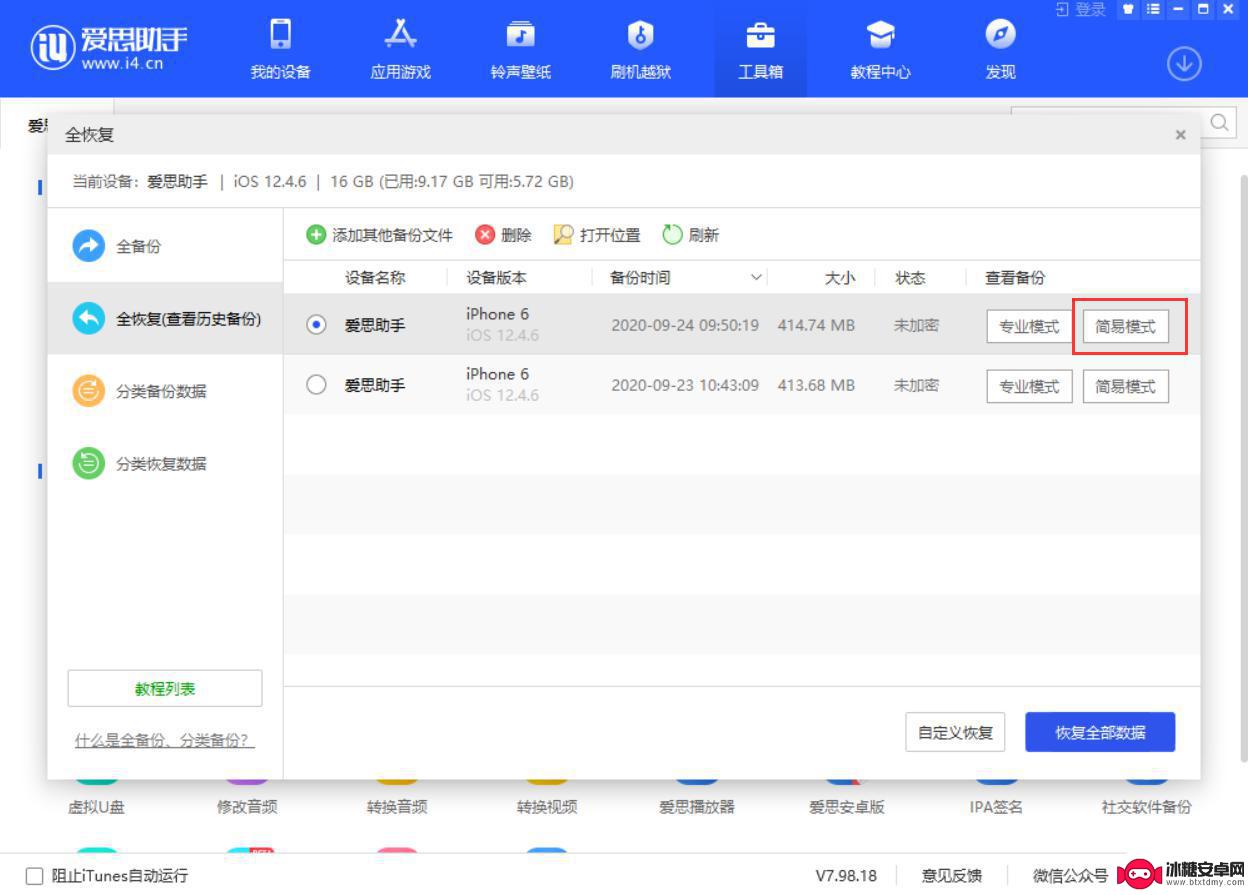The width and height of the screenshot is (1248, 895).
Task: Open 爱思播放器 tool behind dialog
Action: pyautogui.click(x=697, y=807)
